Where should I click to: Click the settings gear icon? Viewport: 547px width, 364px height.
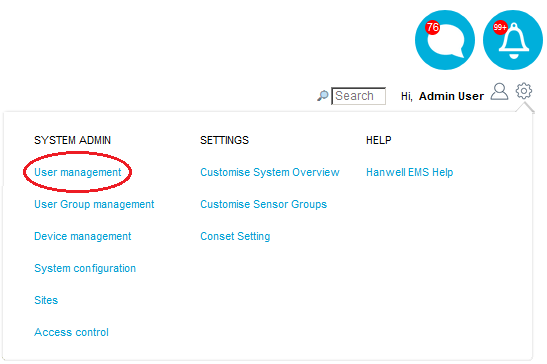click(524, 91)
